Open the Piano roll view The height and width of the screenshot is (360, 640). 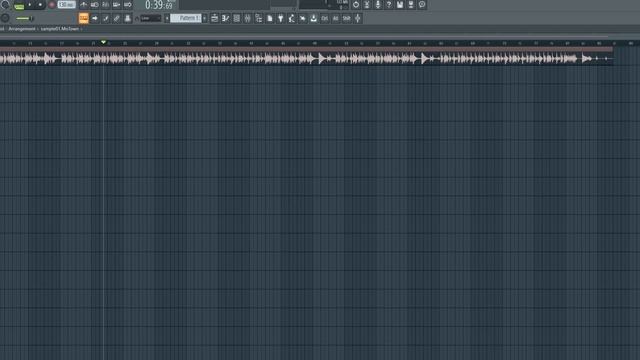point(226,18)
